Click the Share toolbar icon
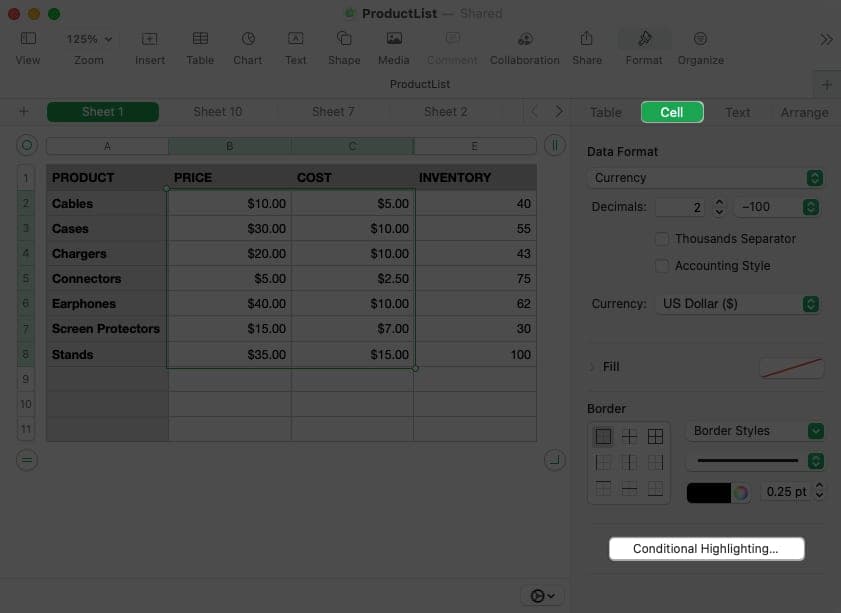Image resolution: width=841 pixels, height=613 pixels. pos(586,39)
